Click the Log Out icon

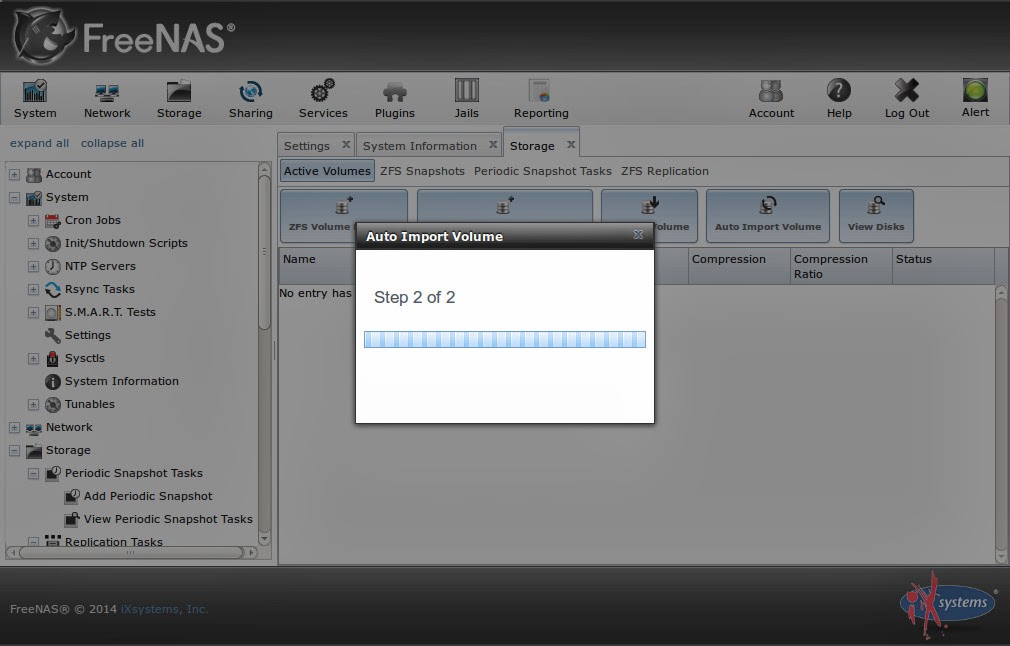906,91
